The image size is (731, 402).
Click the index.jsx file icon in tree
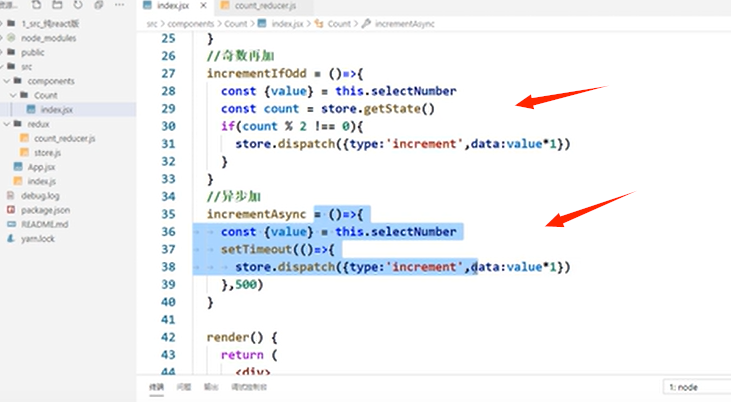point(31,110)
